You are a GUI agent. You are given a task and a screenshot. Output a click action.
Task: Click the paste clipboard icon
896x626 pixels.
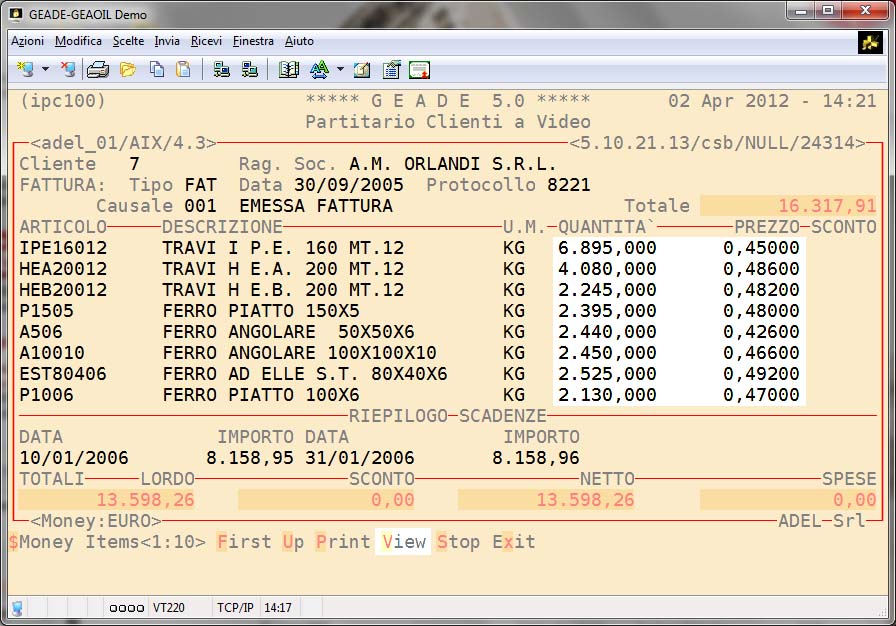click(183, 70)
